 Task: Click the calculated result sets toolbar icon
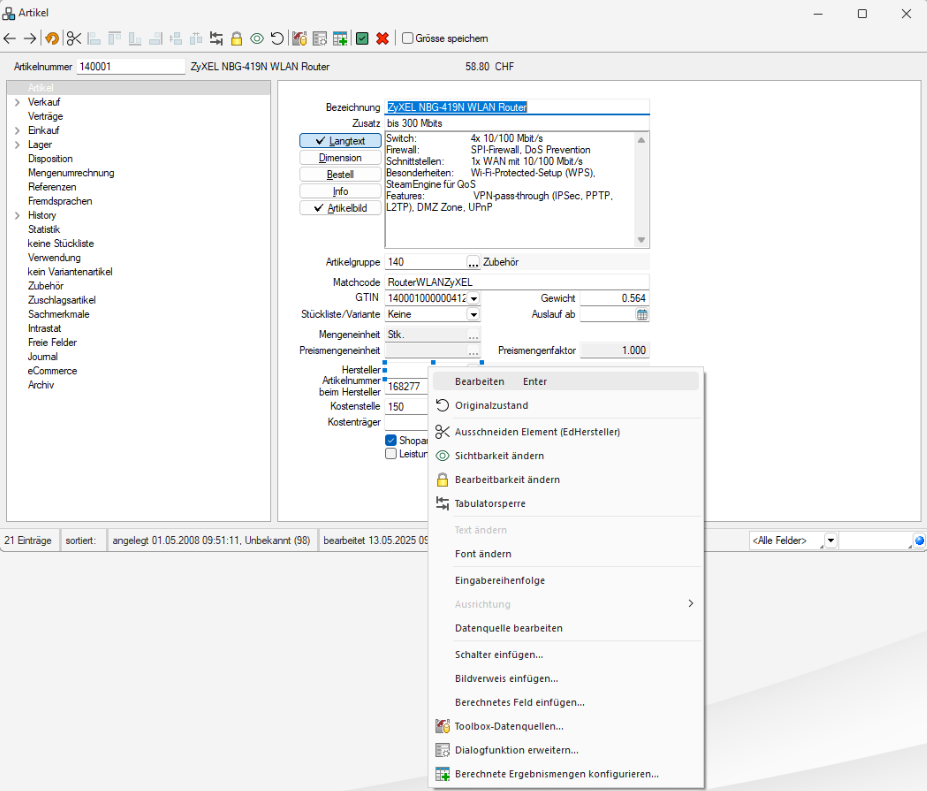click(x=341, y=38)
